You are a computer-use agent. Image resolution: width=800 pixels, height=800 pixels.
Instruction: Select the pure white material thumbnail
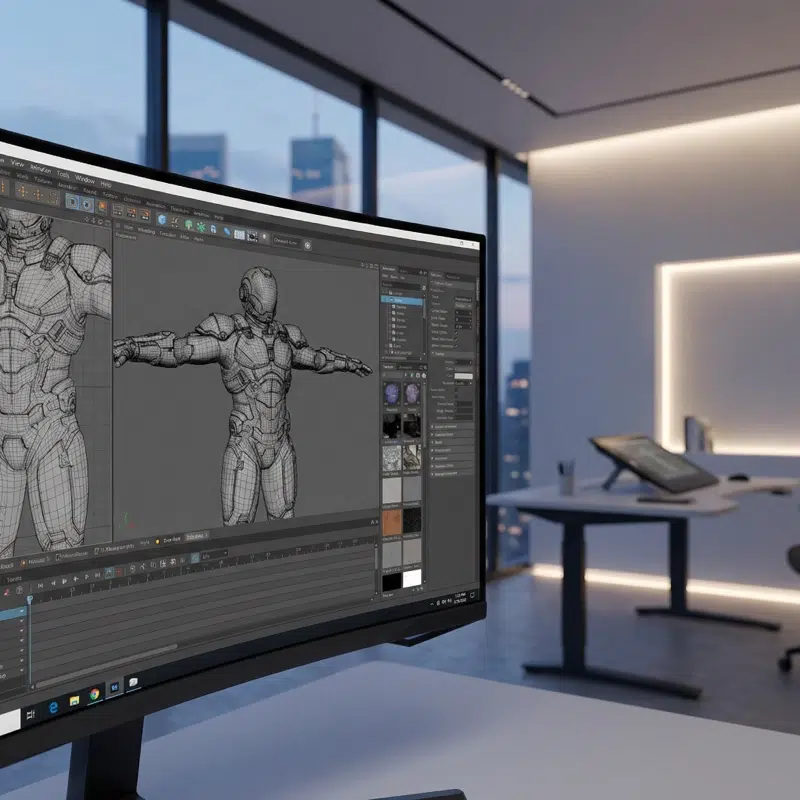(412, 578)
